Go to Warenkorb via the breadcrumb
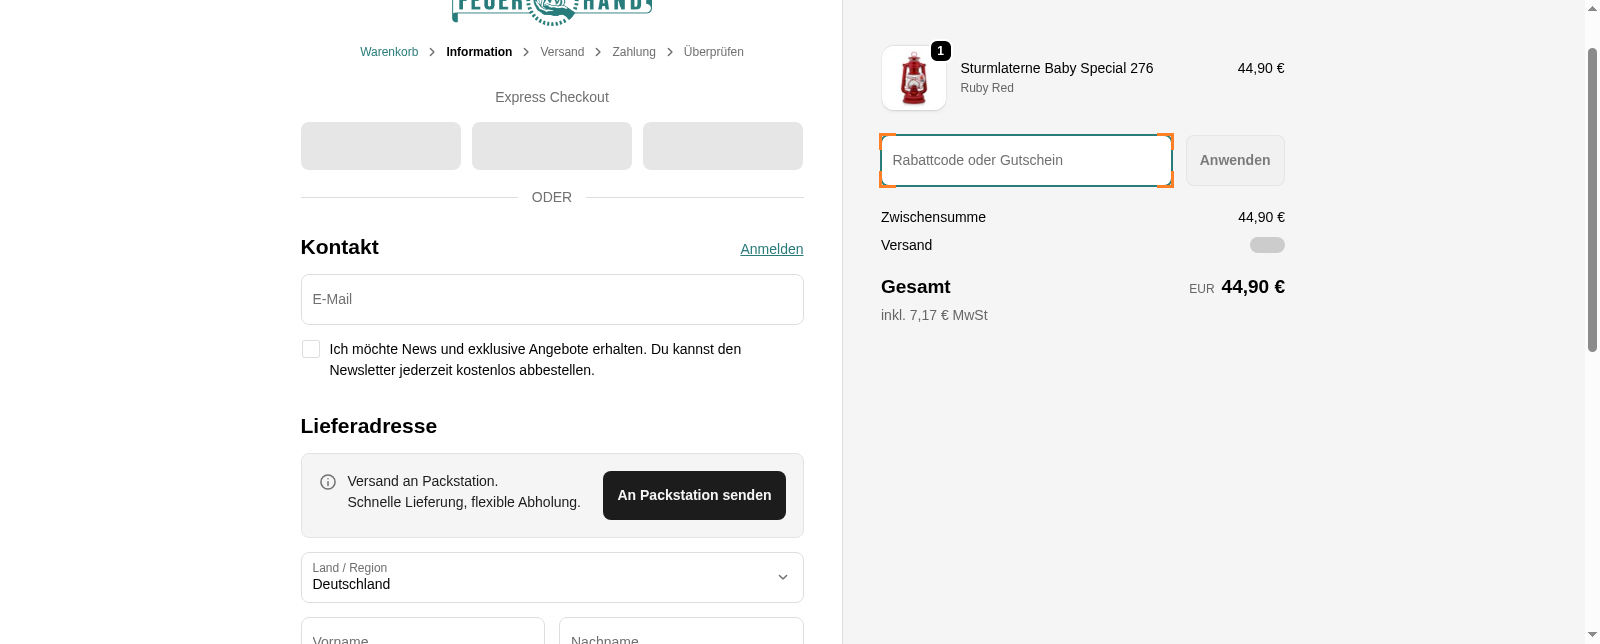This screenshot has height=644, width=1600. tap(389, 51)
